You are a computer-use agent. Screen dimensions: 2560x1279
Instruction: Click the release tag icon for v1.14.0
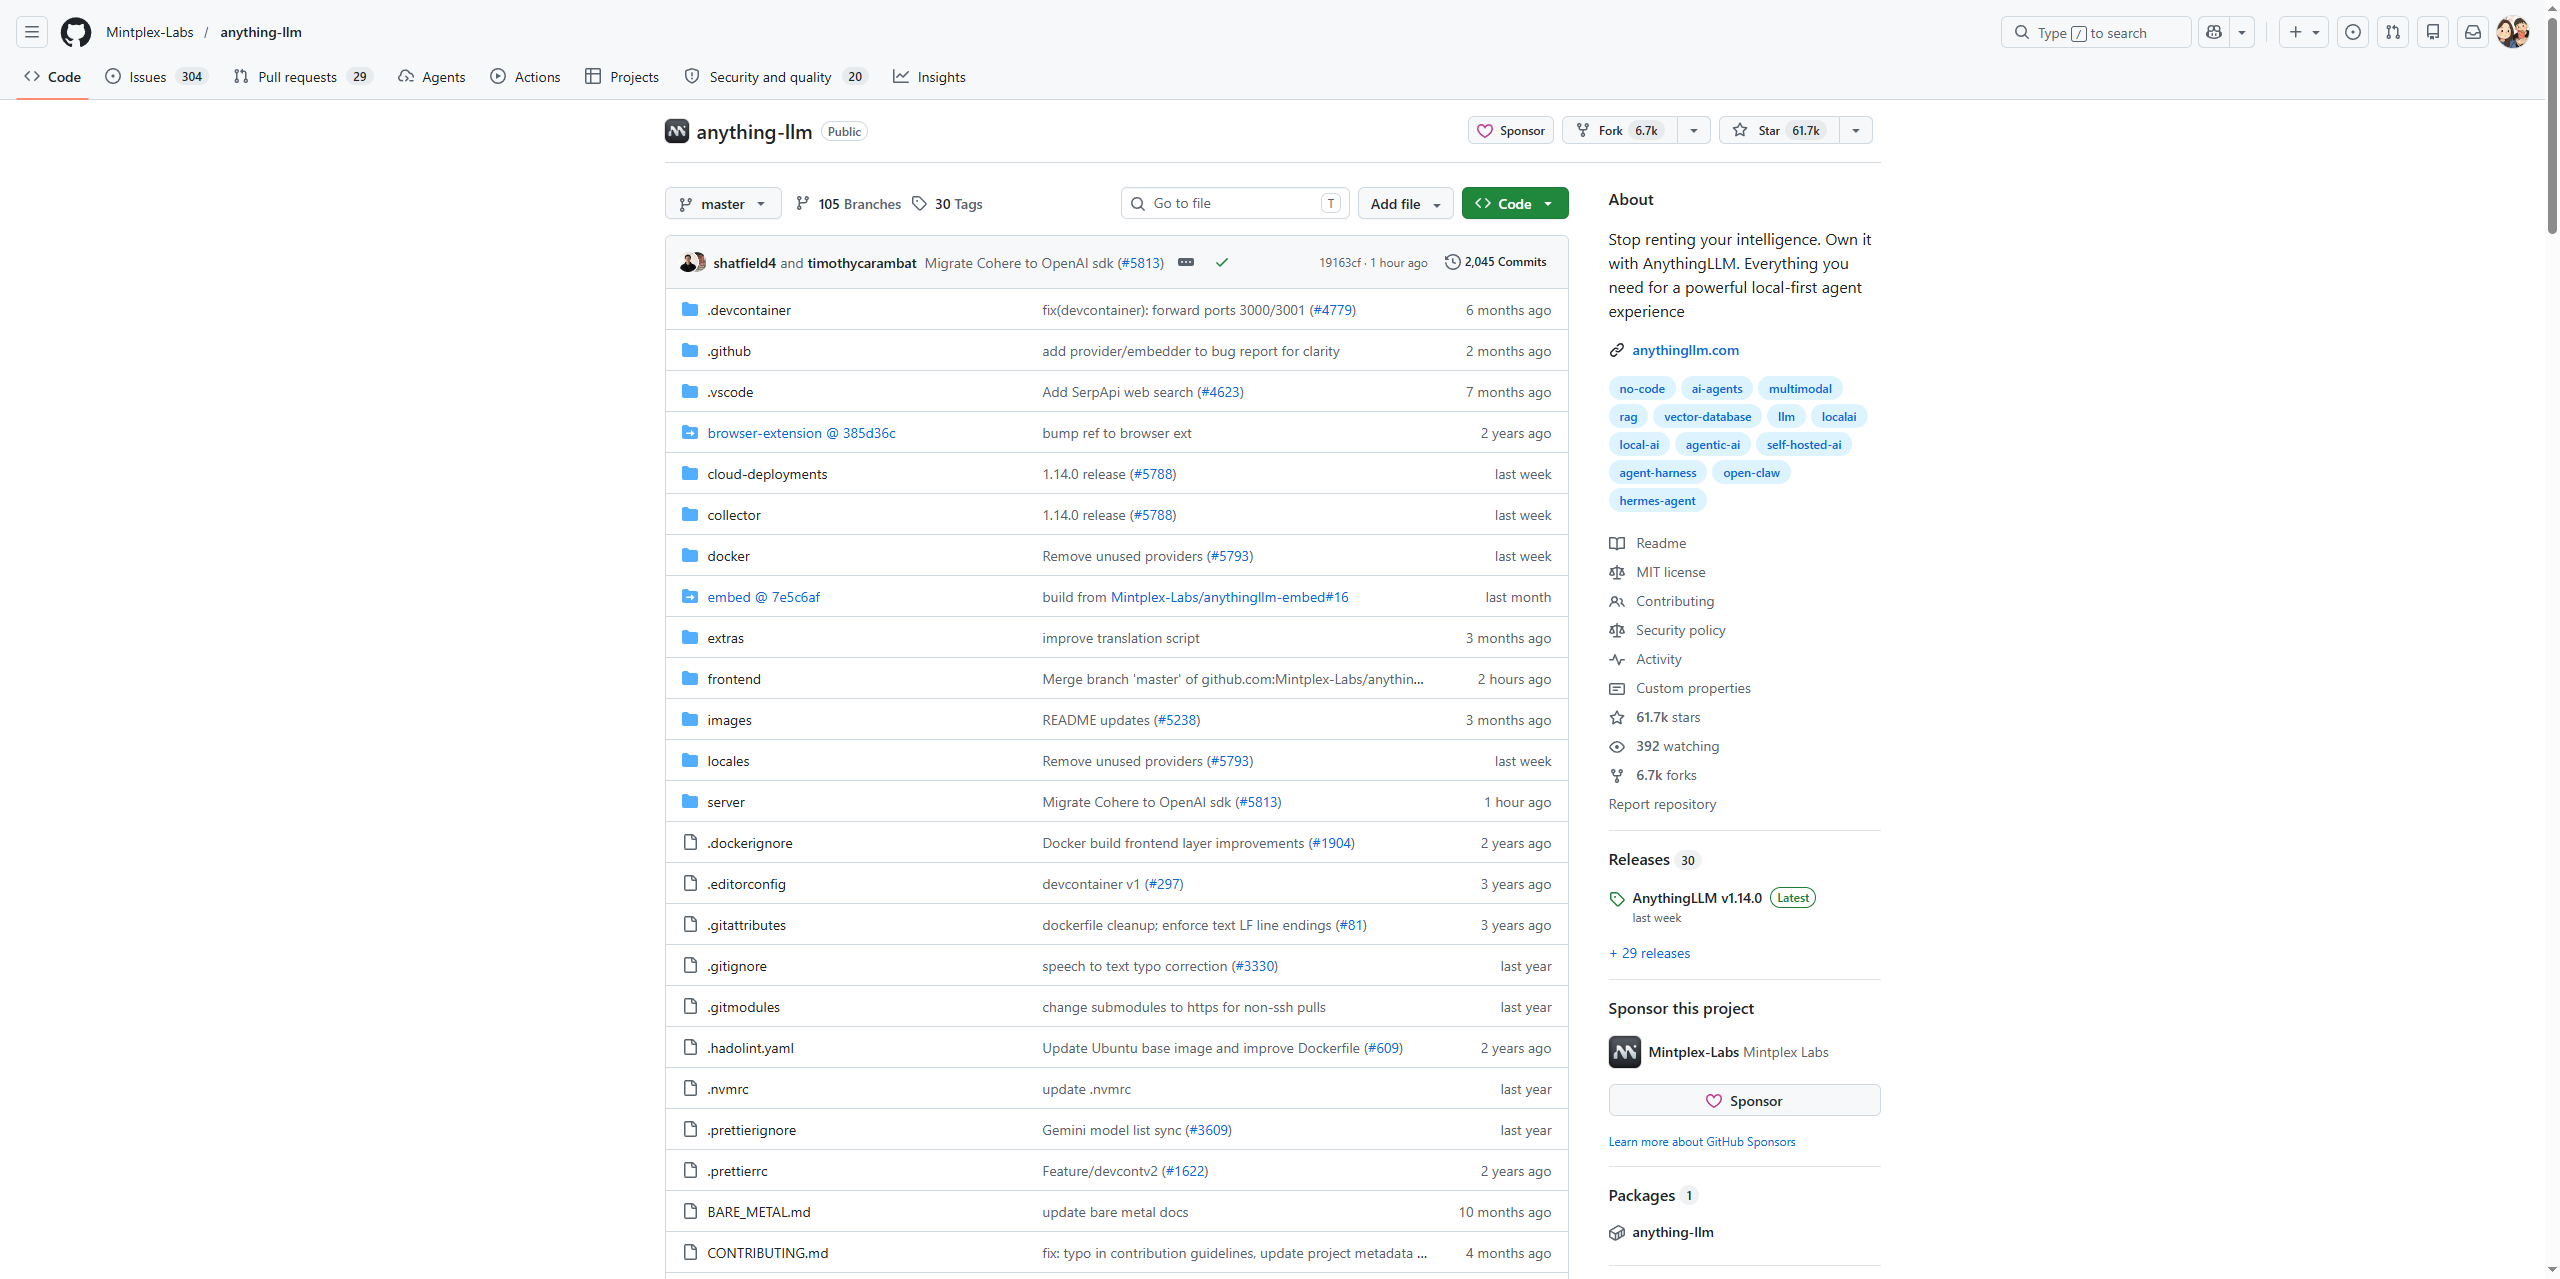pyautogui.click(x=1617, y=899)
